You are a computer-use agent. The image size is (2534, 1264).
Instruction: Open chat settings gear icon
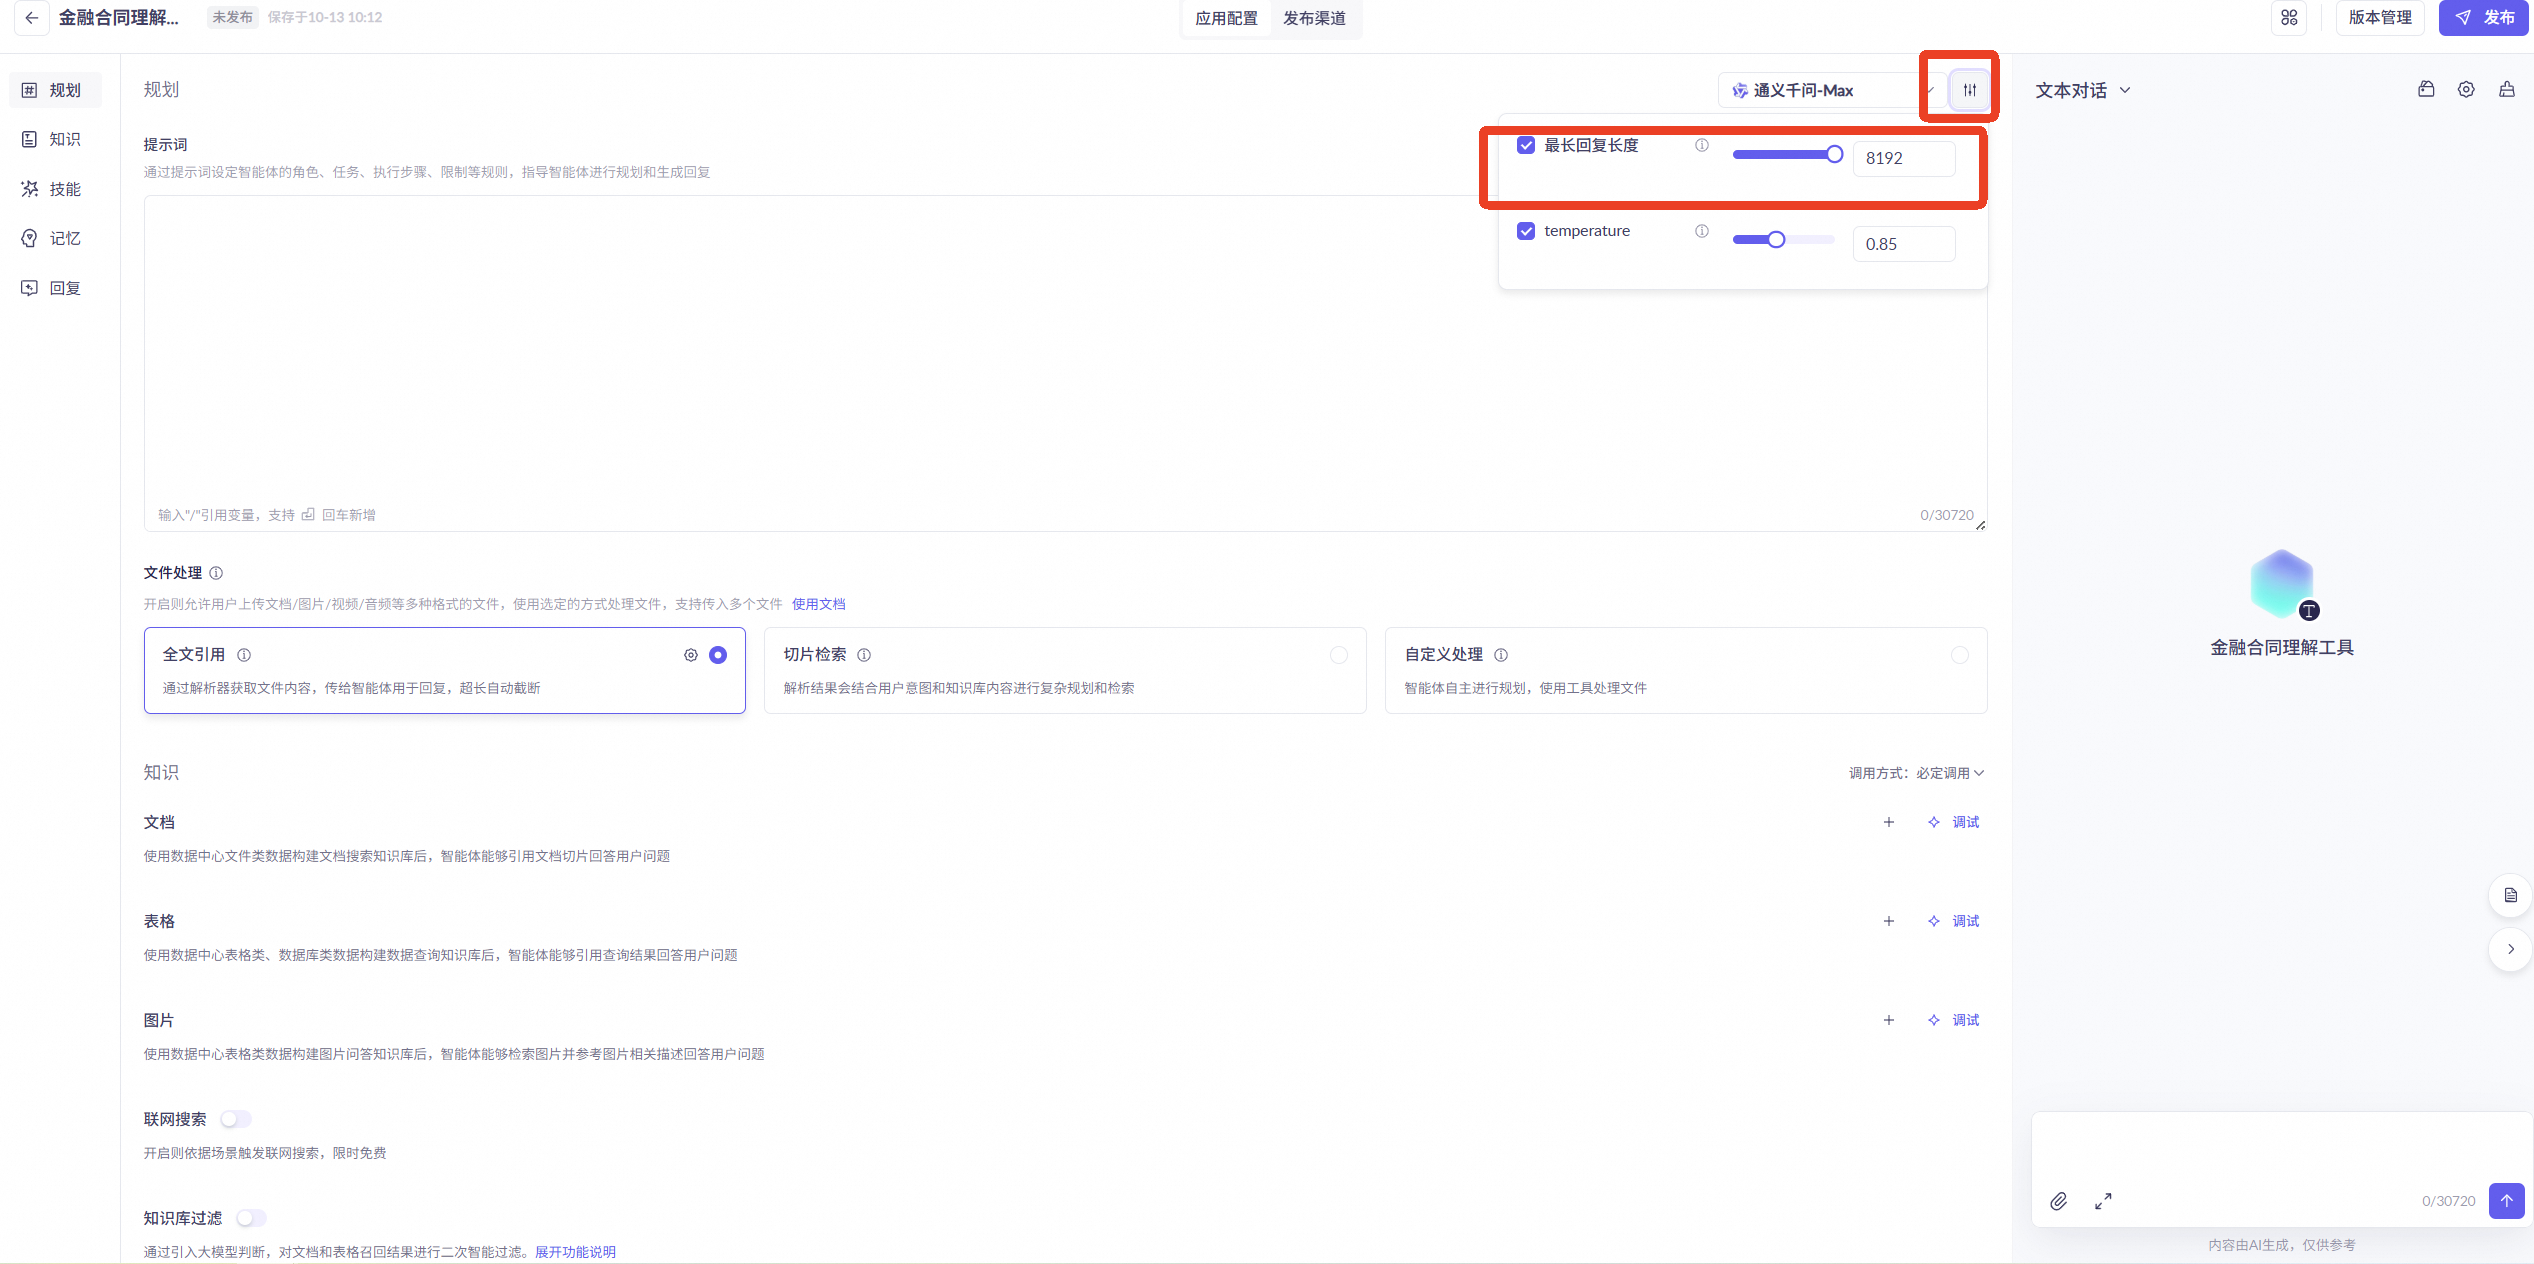point(2466,90)
